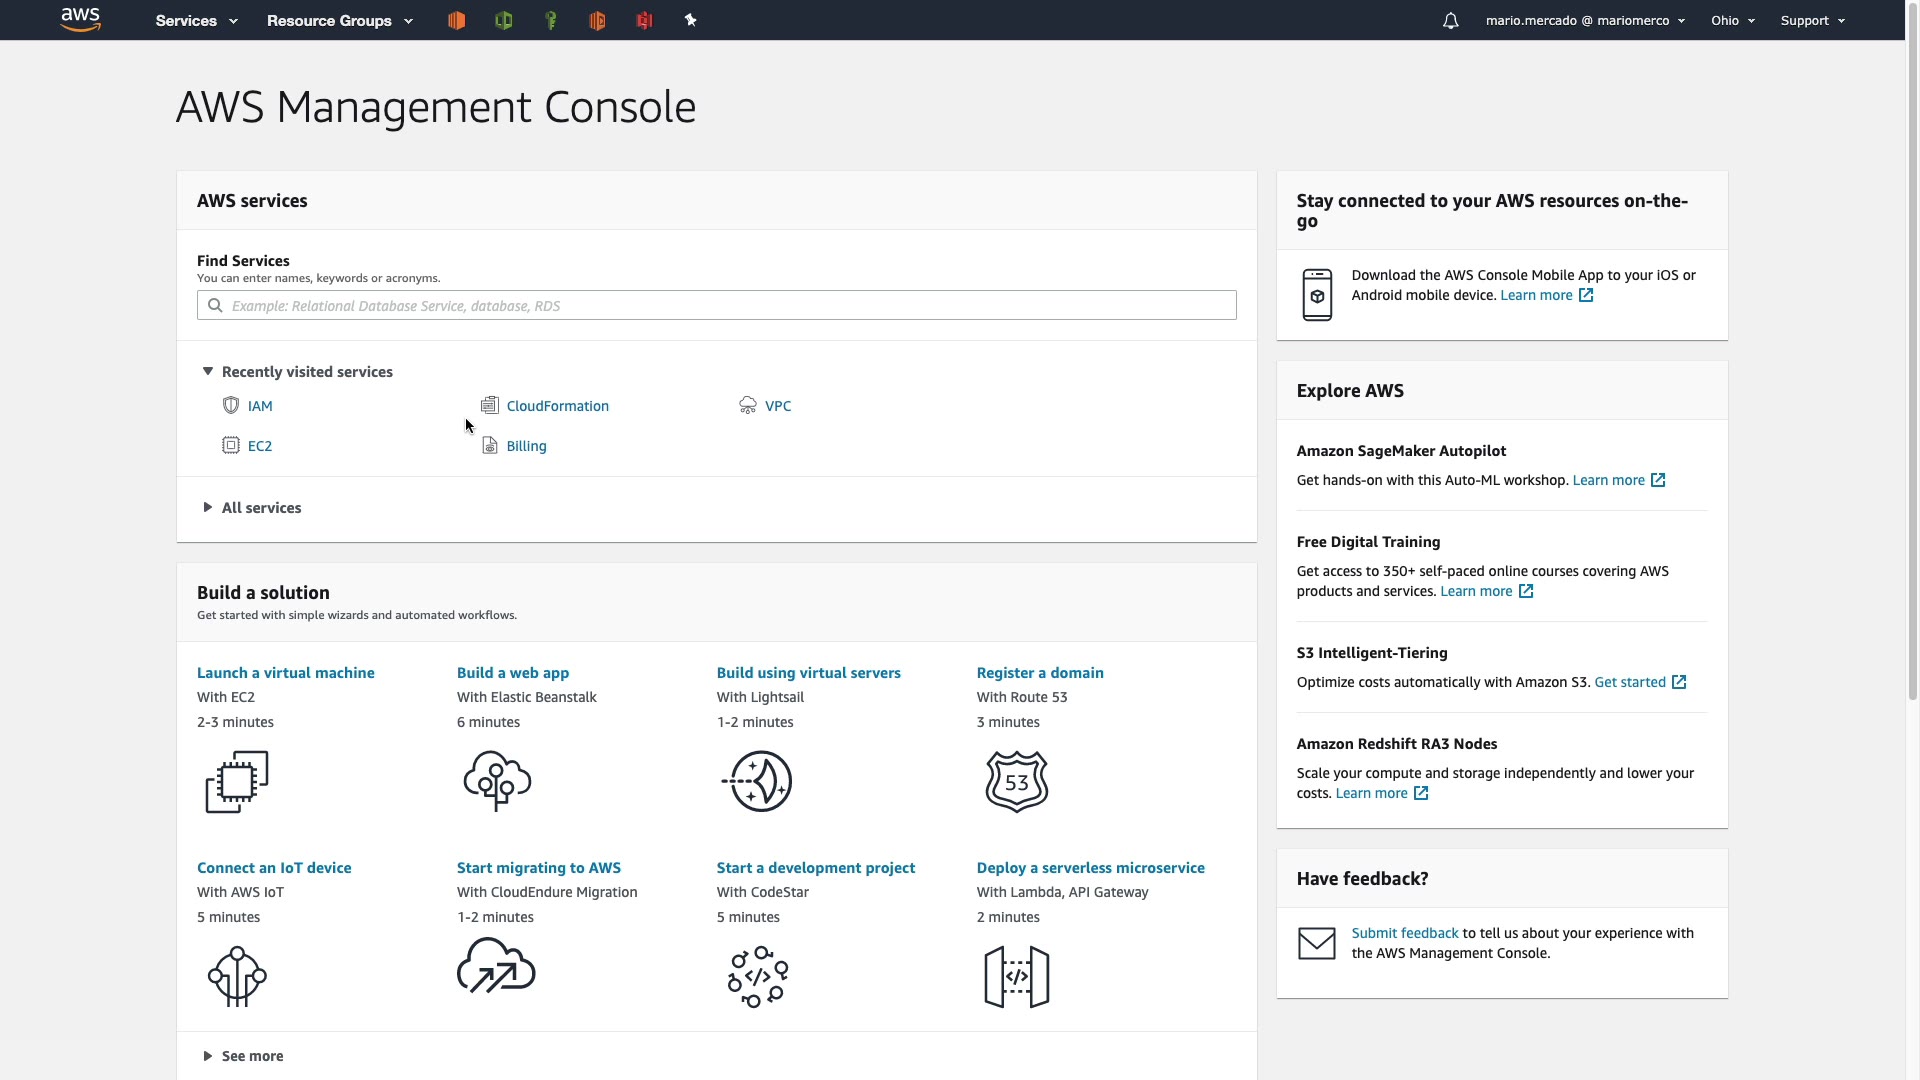Click the Find Services search field
Viewport: 1920px width, 1080px height.
click(x=716, y=306)
